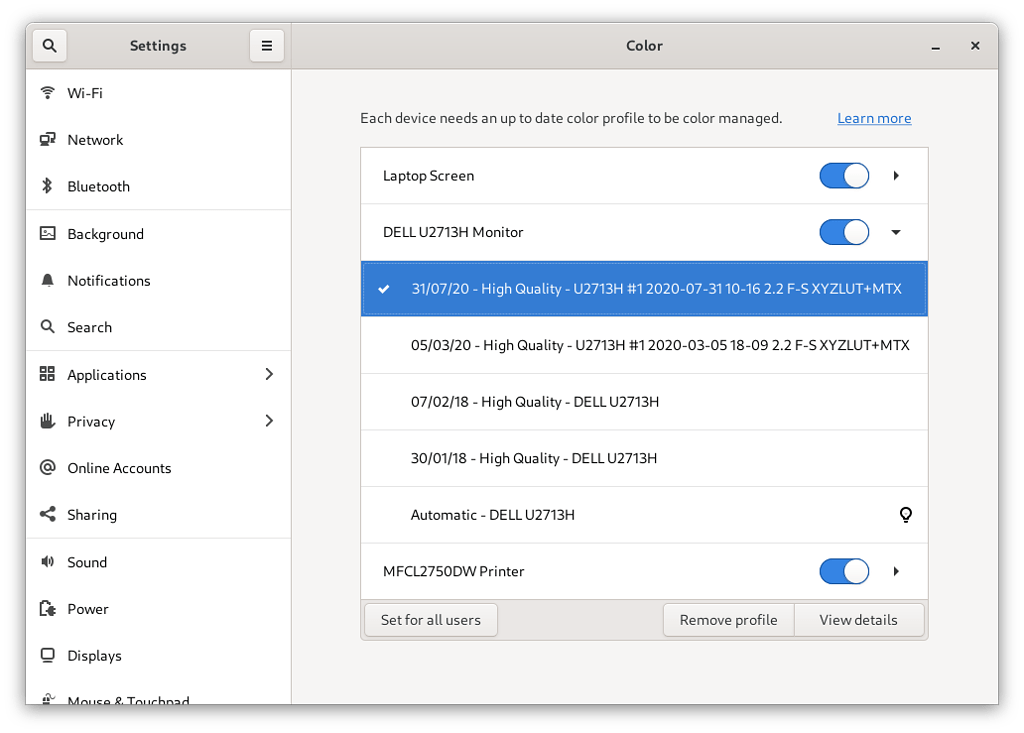This screenshot has height=733, width=1024.
Task: Open the Learn more link
Action: pos(874,118)
